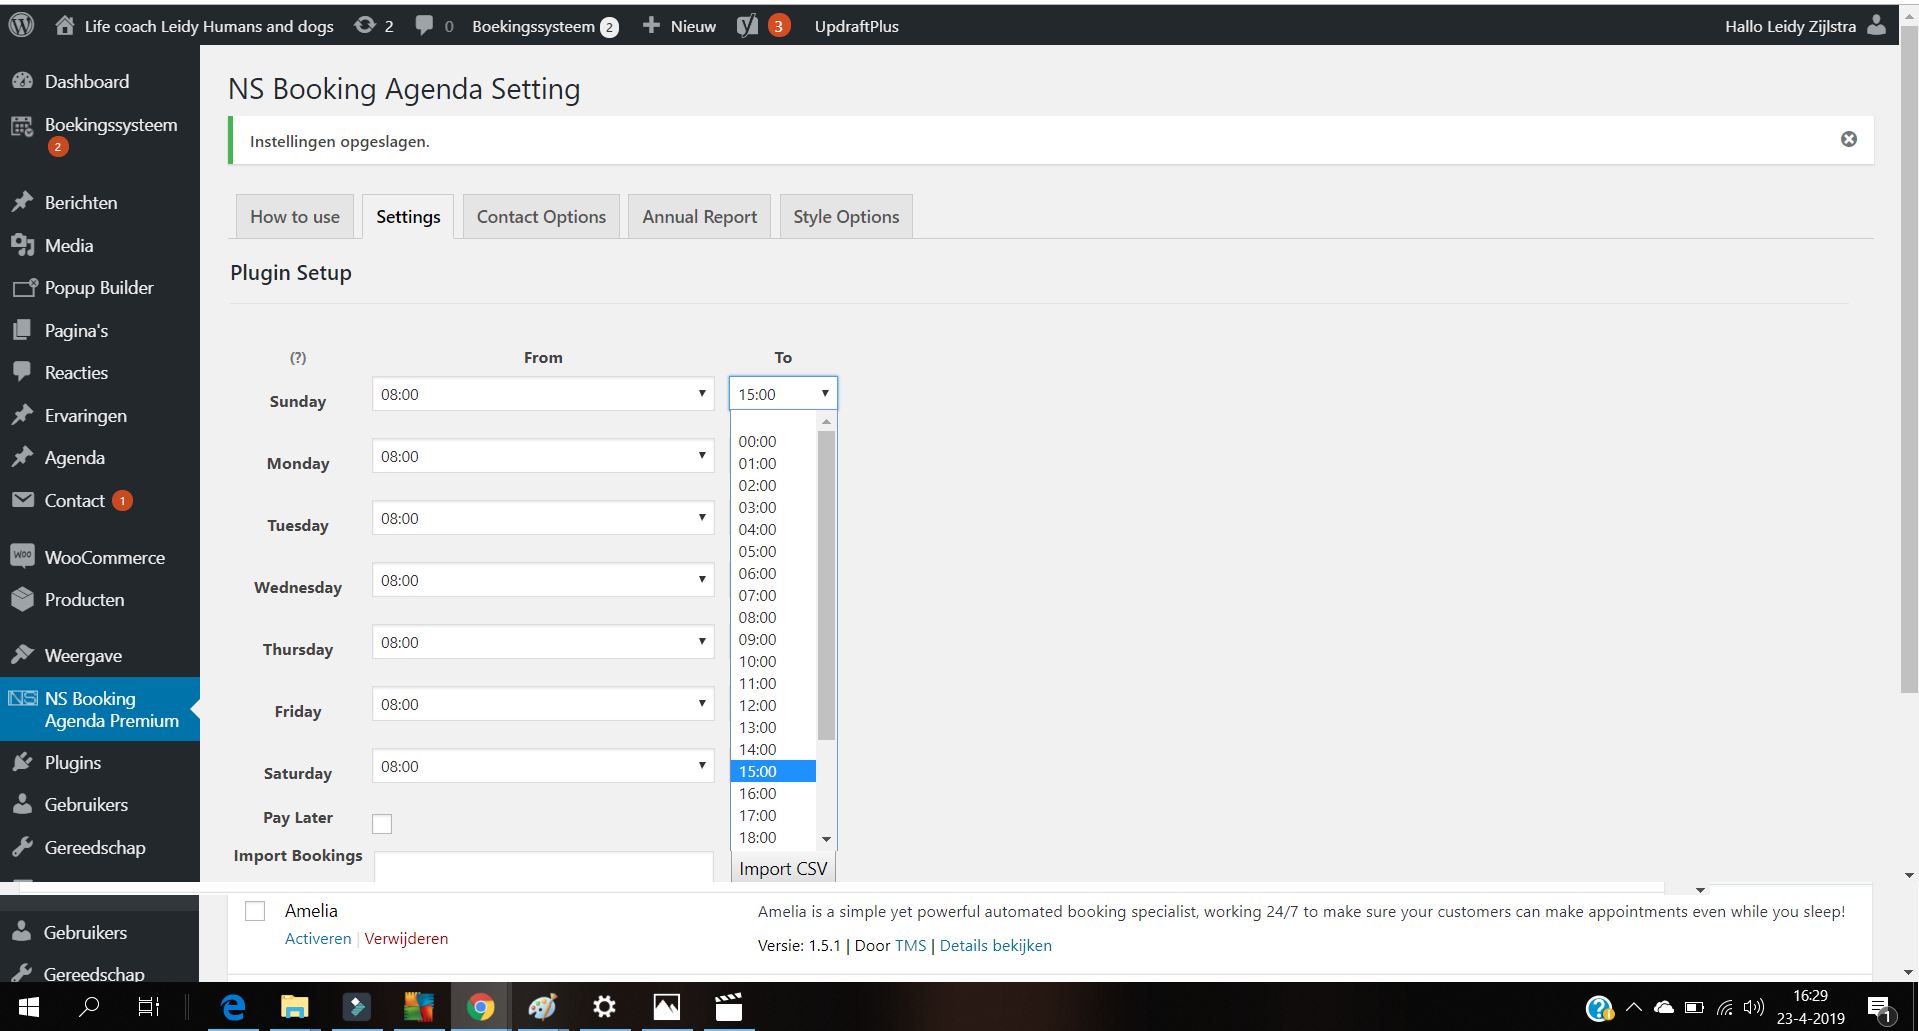This screenshot has height=1031, width=1919.
Task: Open Tuesday From time dropdown
Action: (x=543, y=518)
